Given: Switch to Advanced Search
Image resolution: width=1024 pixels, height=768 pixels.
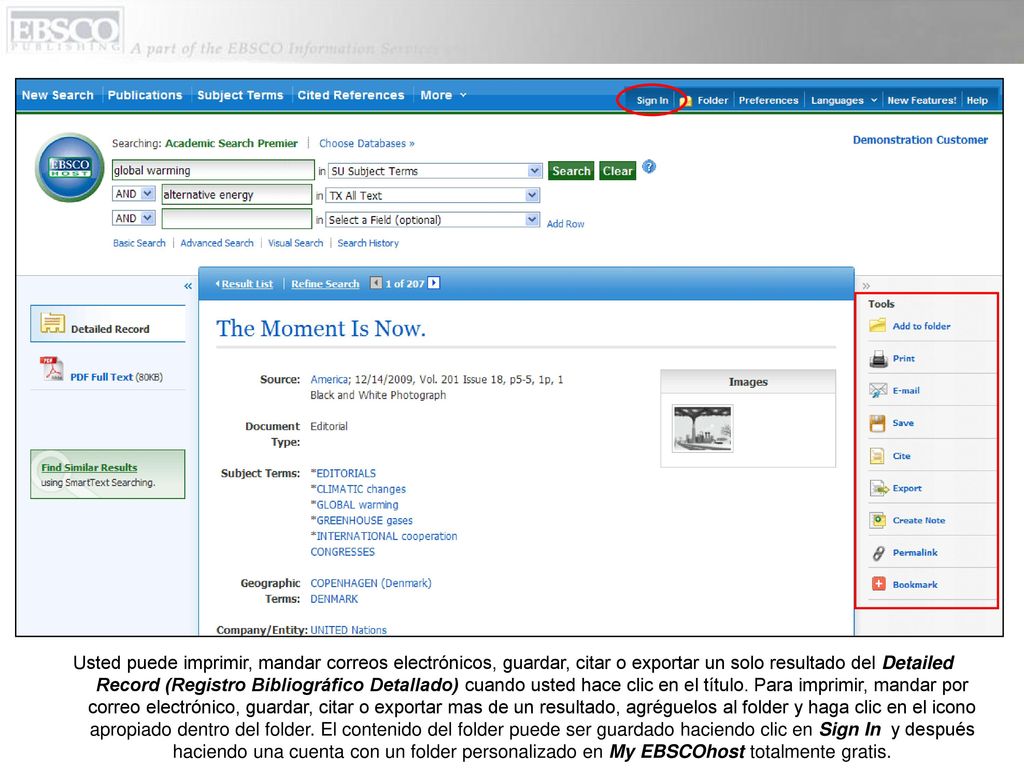Looking at the screenshot, I should [217, 243].
